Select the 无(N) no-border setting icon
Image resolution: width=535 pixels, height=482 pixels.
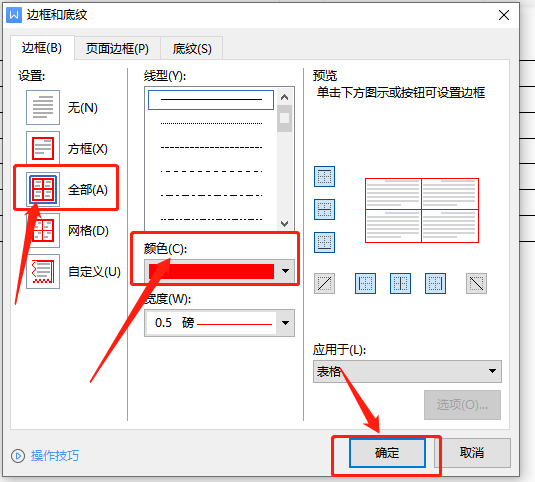43,107
